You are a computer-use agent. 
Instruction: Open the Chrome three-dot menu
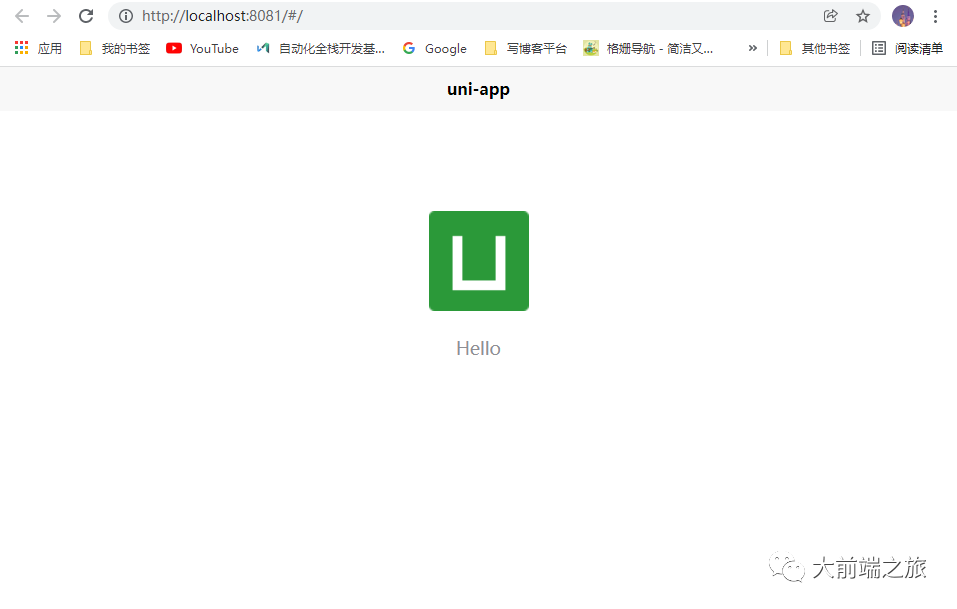[x=935, y=16]
